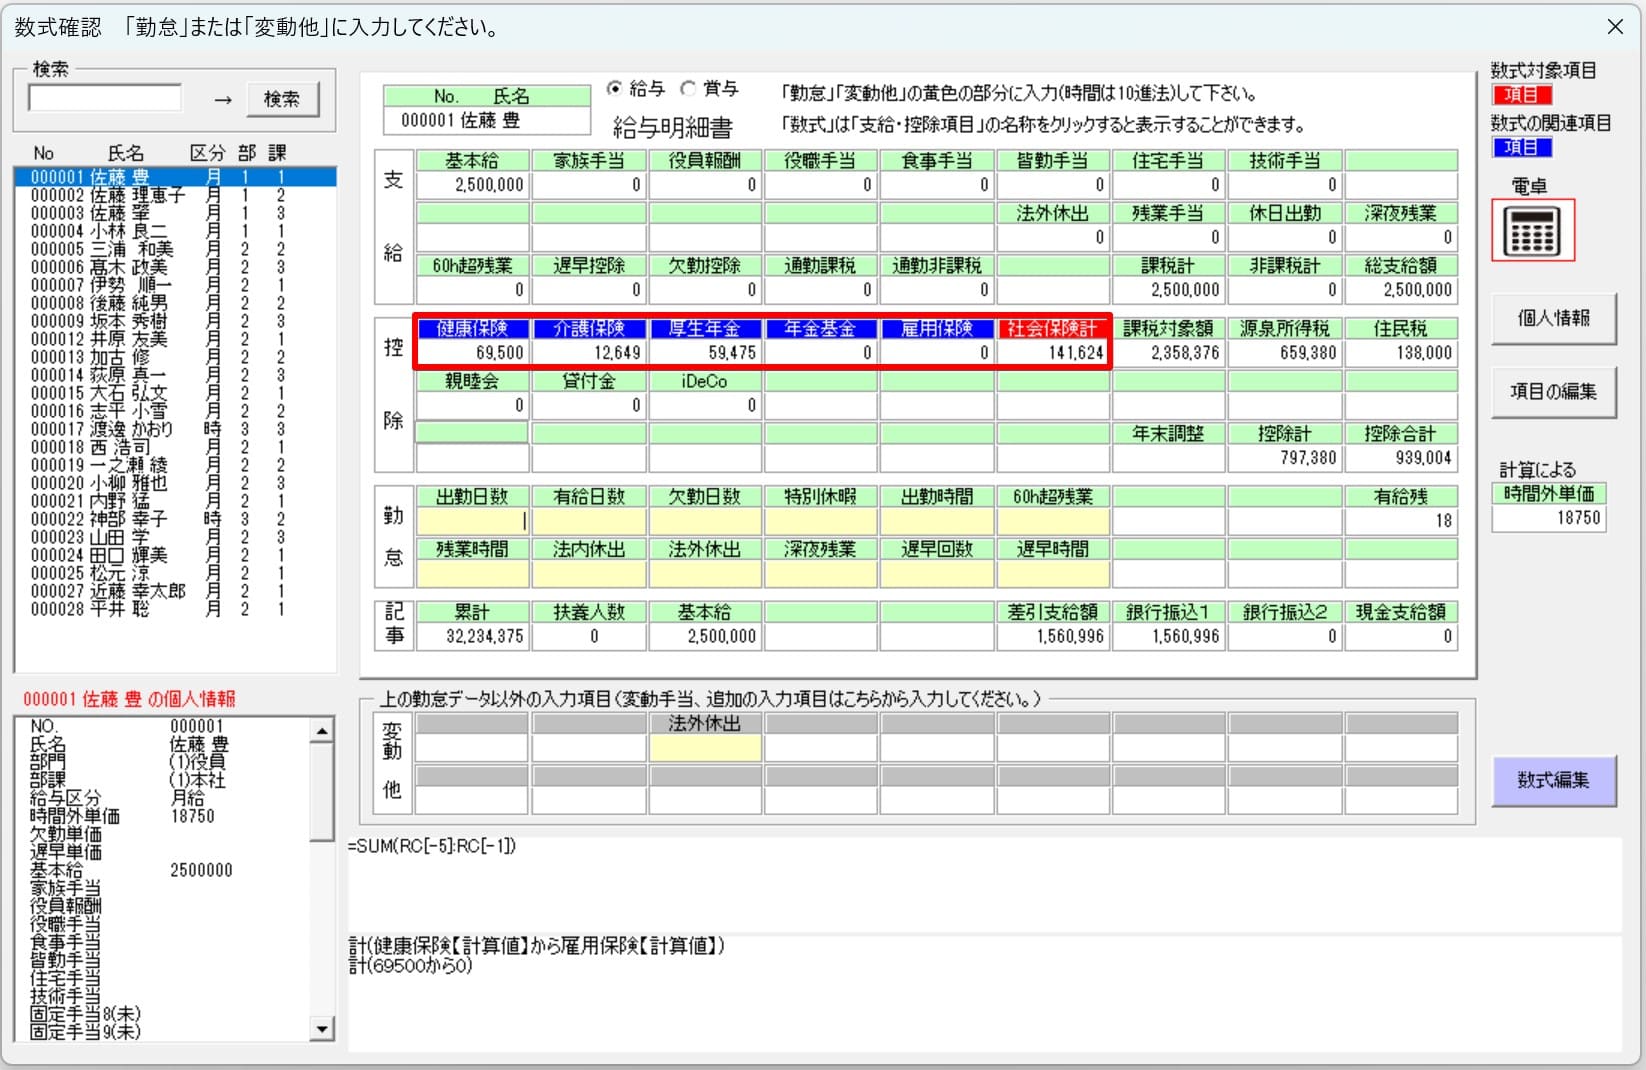Click the 出勤日数 yellow input cell
Image resolution: width=1646 pixels, height=1070 pixels.
point(472,521)
